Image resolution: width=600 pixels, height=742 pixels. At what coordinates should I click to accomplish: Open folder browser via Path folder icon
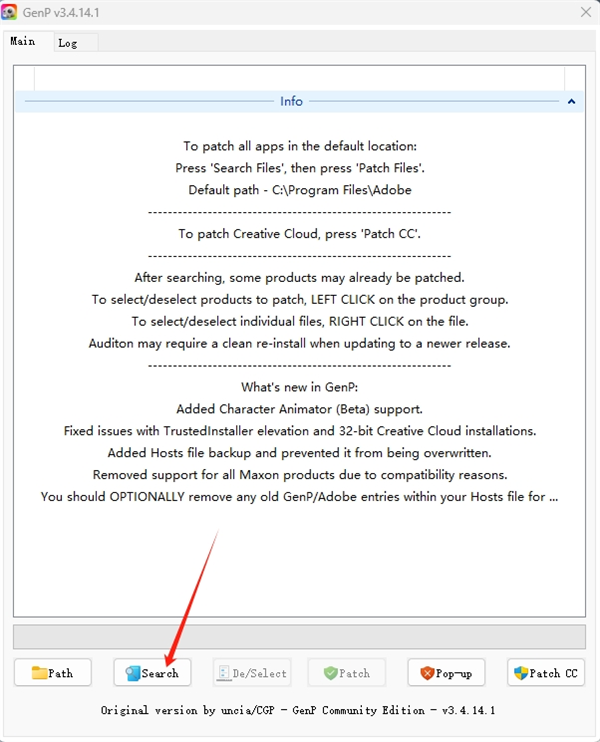coord(39,672)
